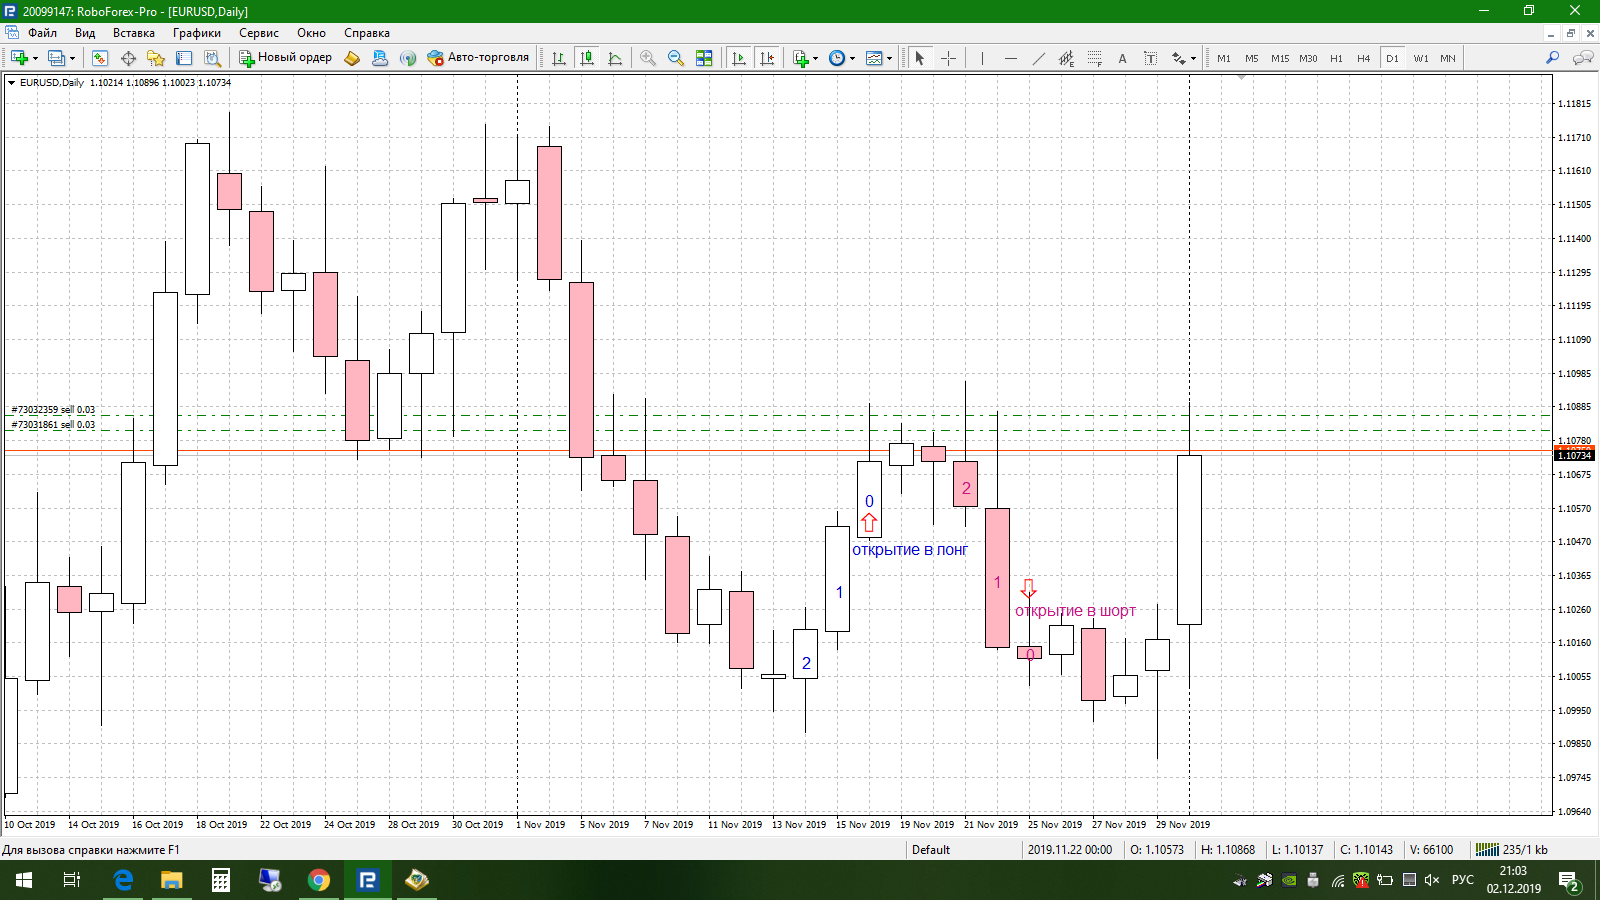The image size is (1600, 900).
Task: Zoom in on the chart
Action: [648, 58]
